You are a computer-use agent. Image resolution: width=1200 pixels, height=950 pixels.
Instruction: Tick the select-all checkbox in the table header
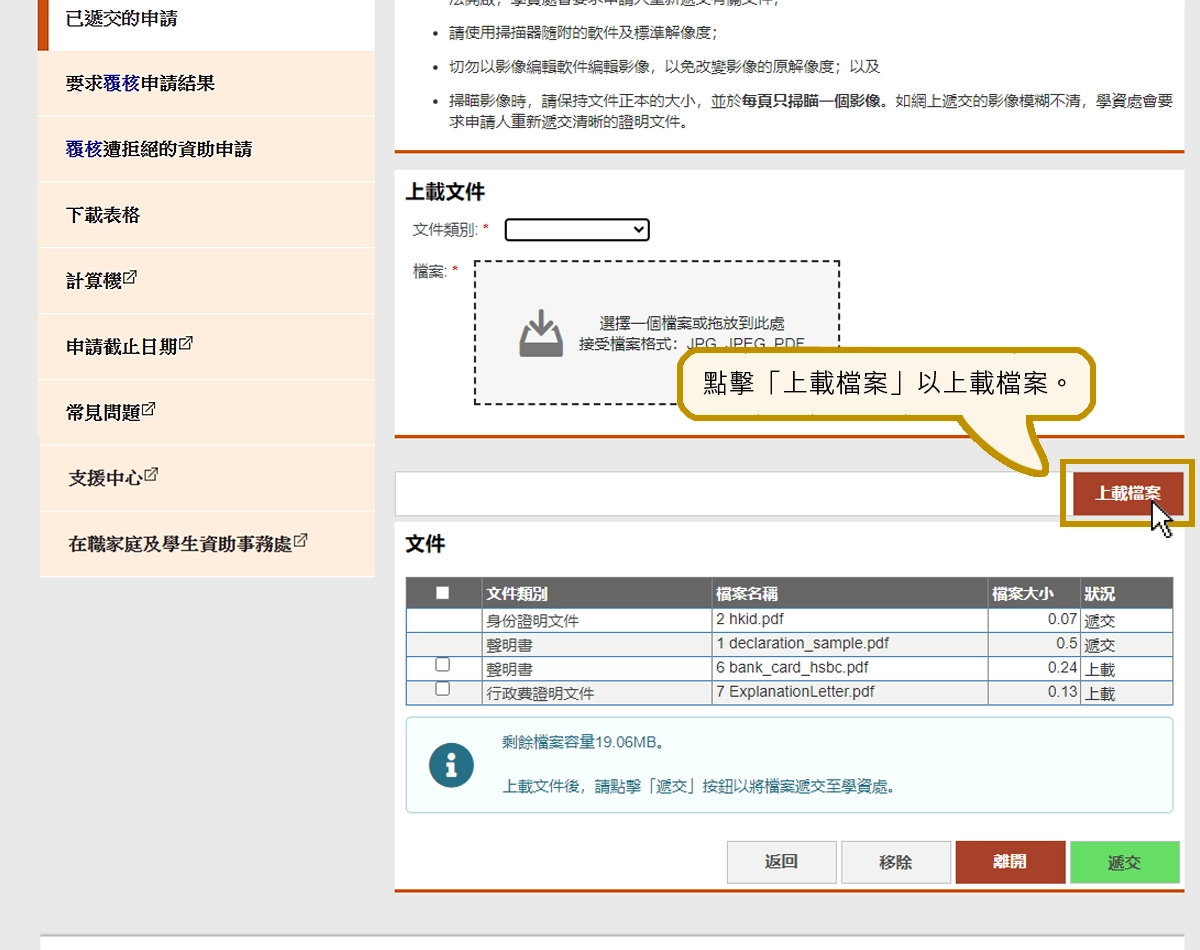[x=443, y=593]
